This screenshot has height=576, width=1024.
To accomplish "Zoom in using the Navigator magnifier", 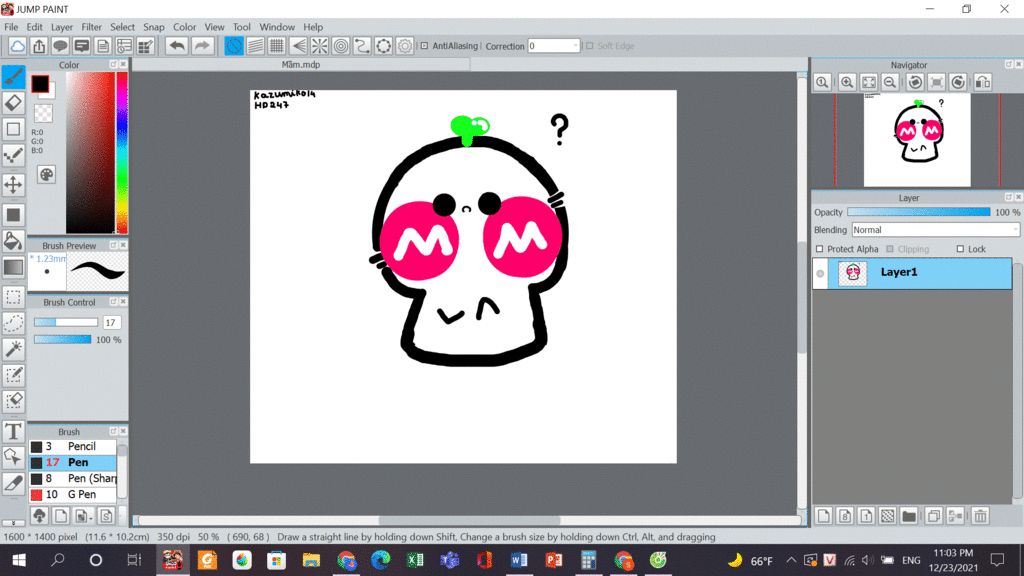I will coord(847,82).
